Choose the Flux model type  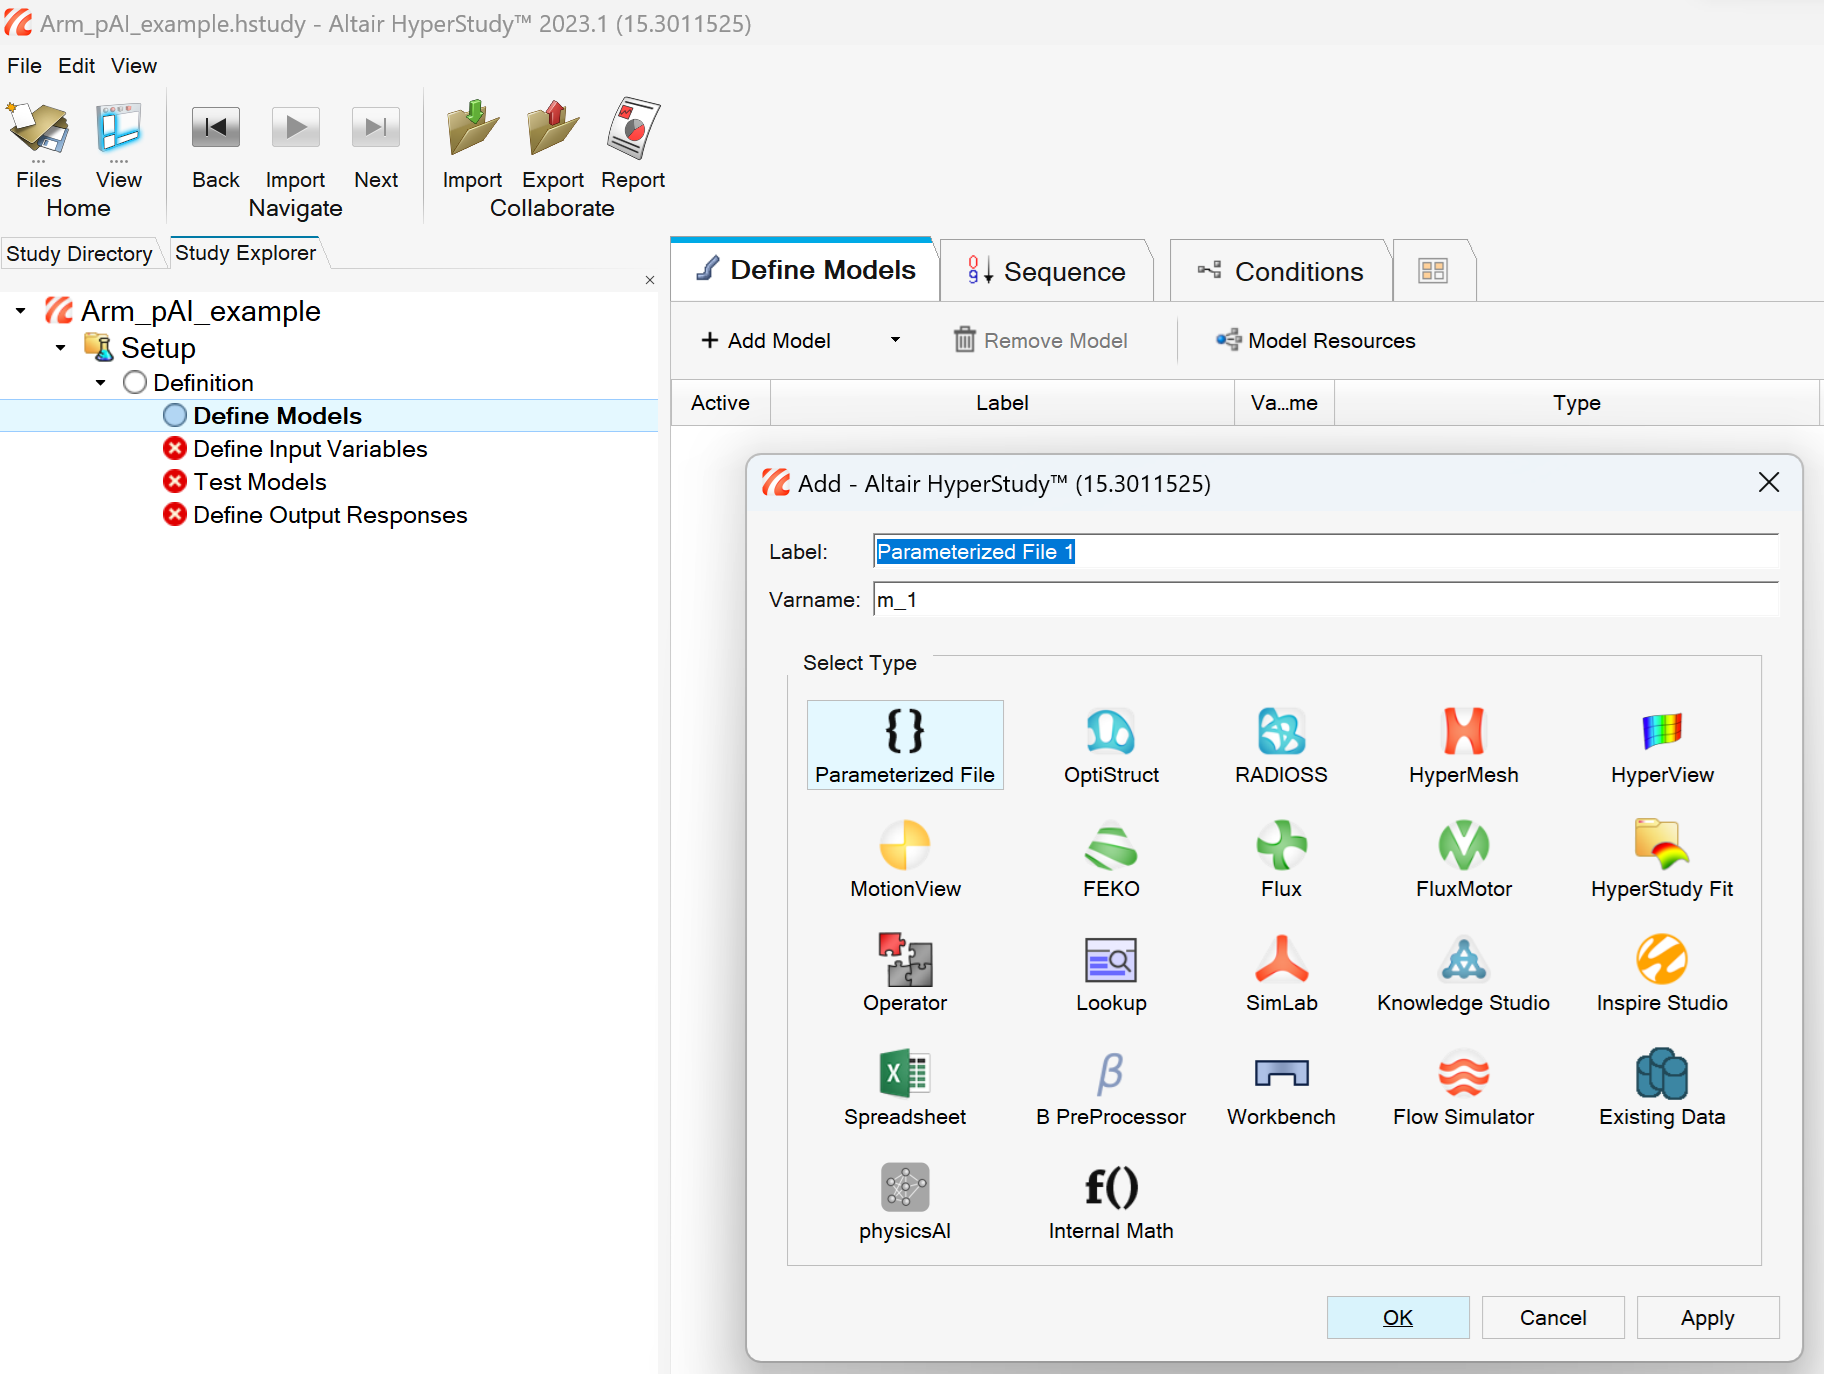1281,859
